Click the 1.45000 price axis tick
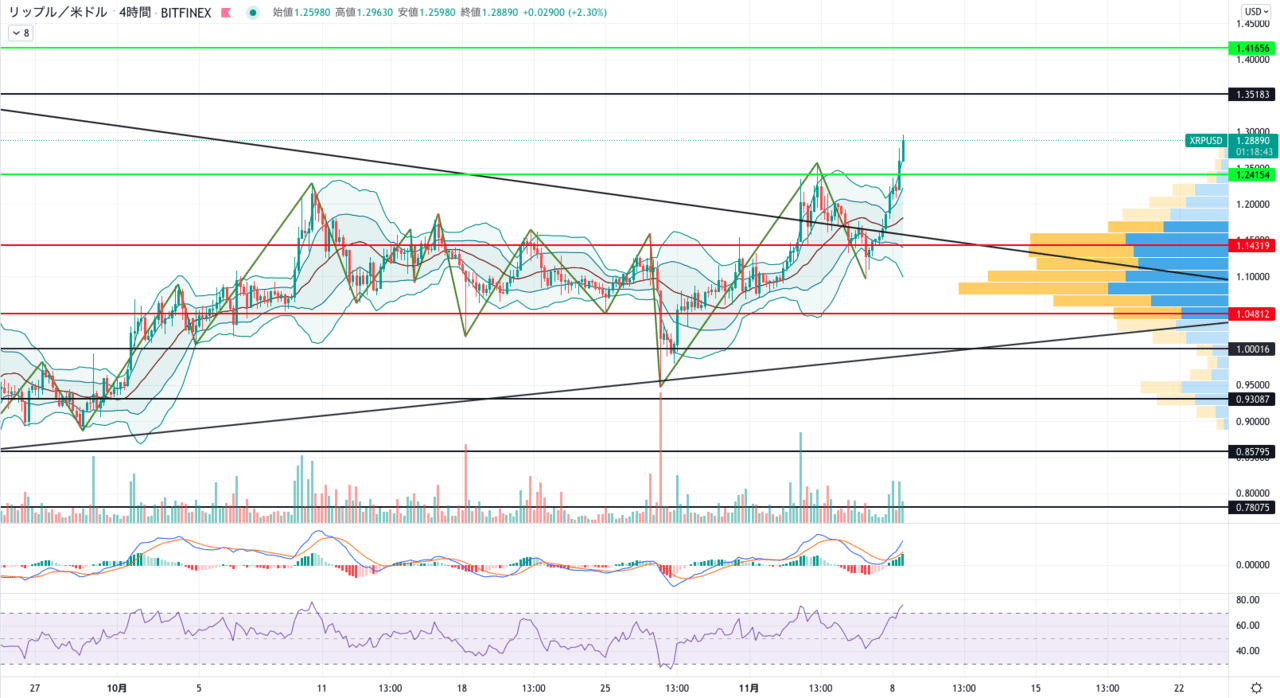The width and height of the screenshot is (1280, 698). [1254, 24]
